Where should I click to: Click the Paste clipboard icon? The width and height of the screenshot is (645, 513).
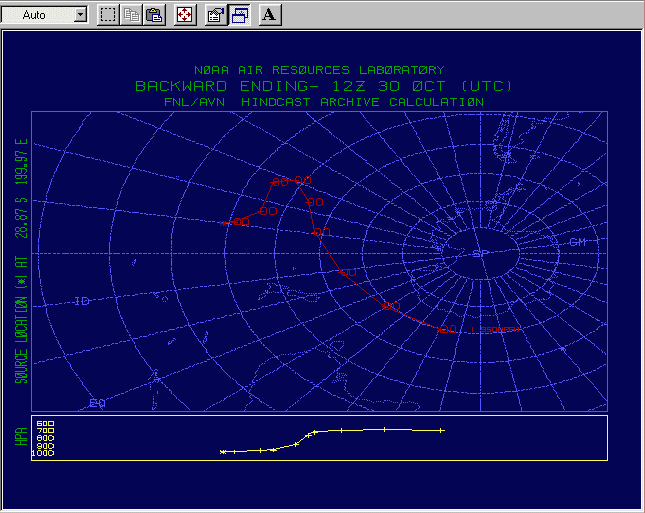pyautogui.click(x=154, y=15)
